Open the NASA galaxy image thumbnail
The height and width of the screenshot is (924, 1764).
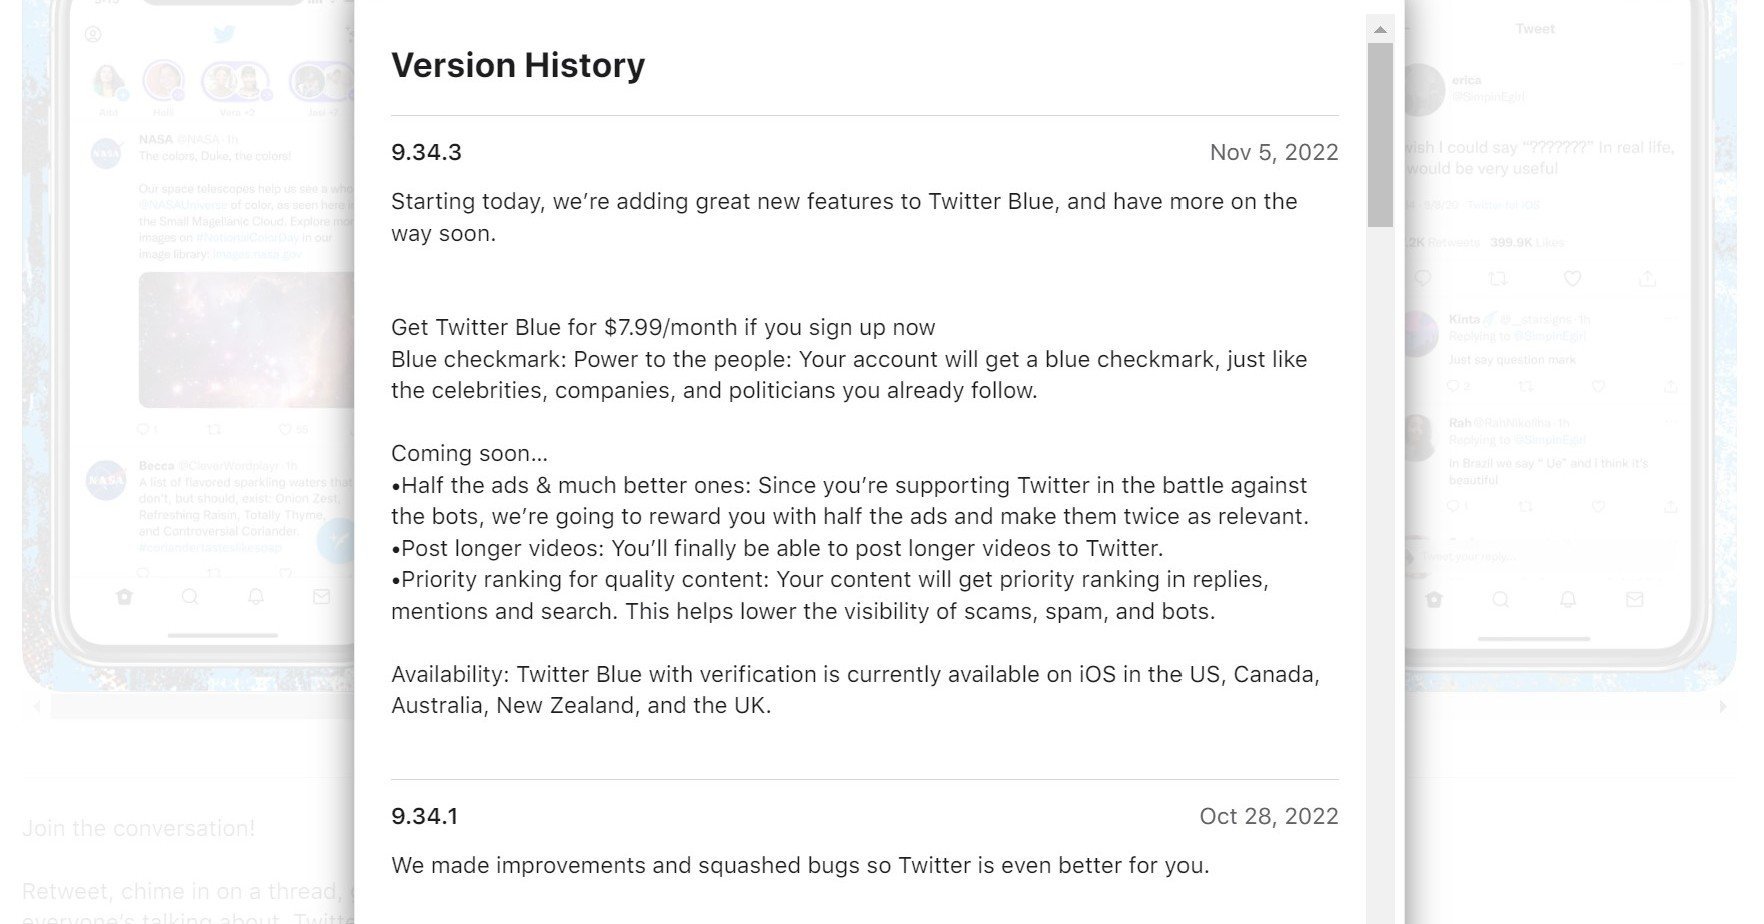246,340
